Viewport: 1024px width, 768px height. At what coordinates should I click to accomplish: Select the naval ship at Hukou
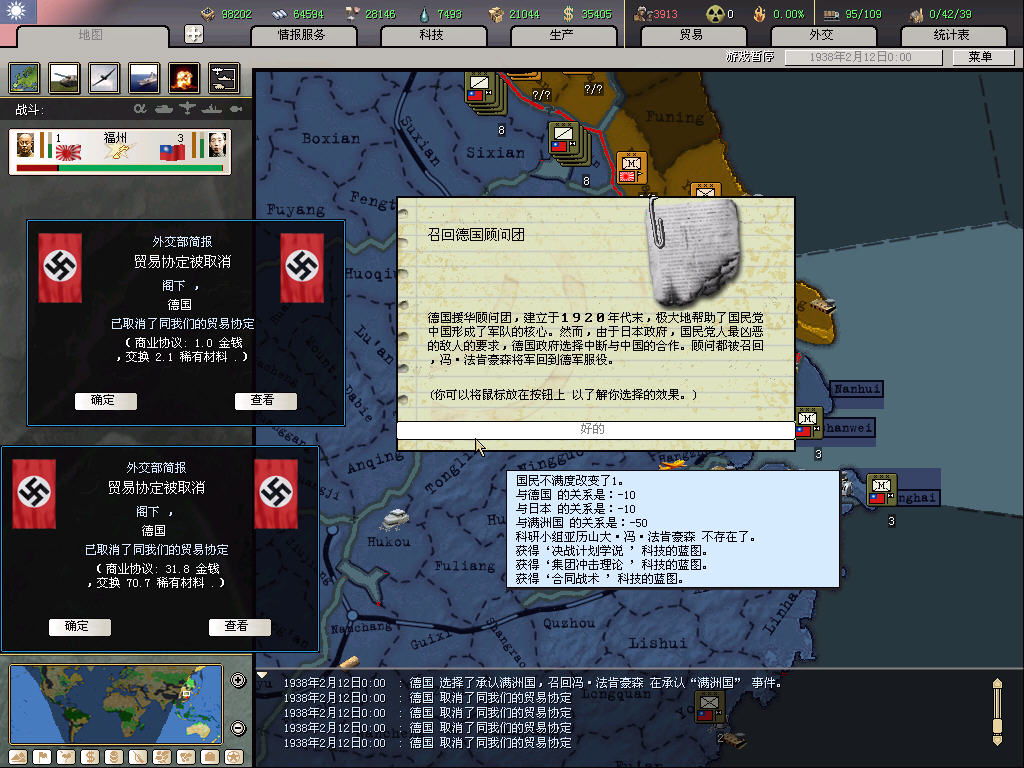(394, 519)
